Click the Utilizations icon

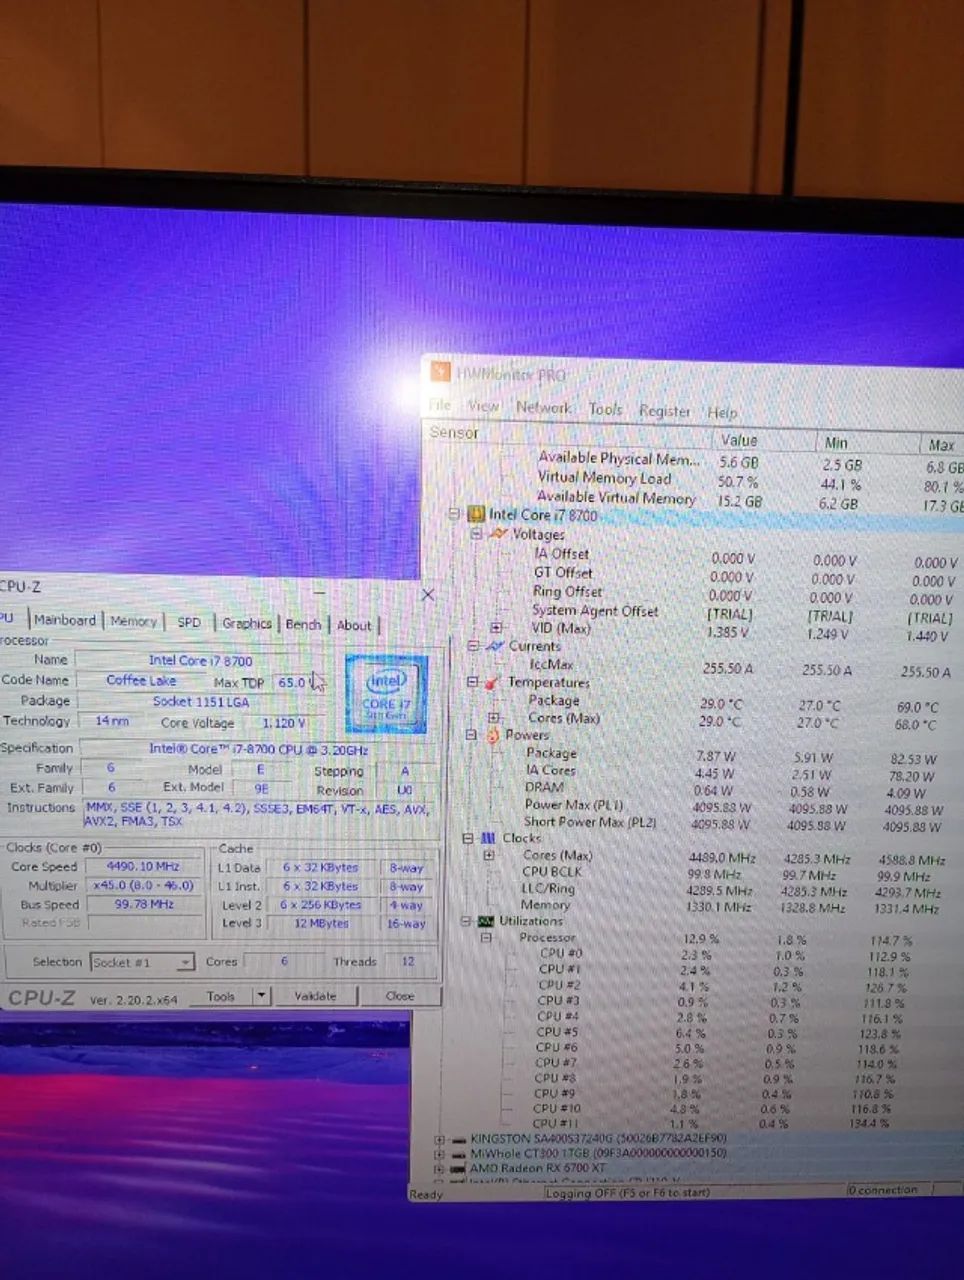tap(485, 921)
